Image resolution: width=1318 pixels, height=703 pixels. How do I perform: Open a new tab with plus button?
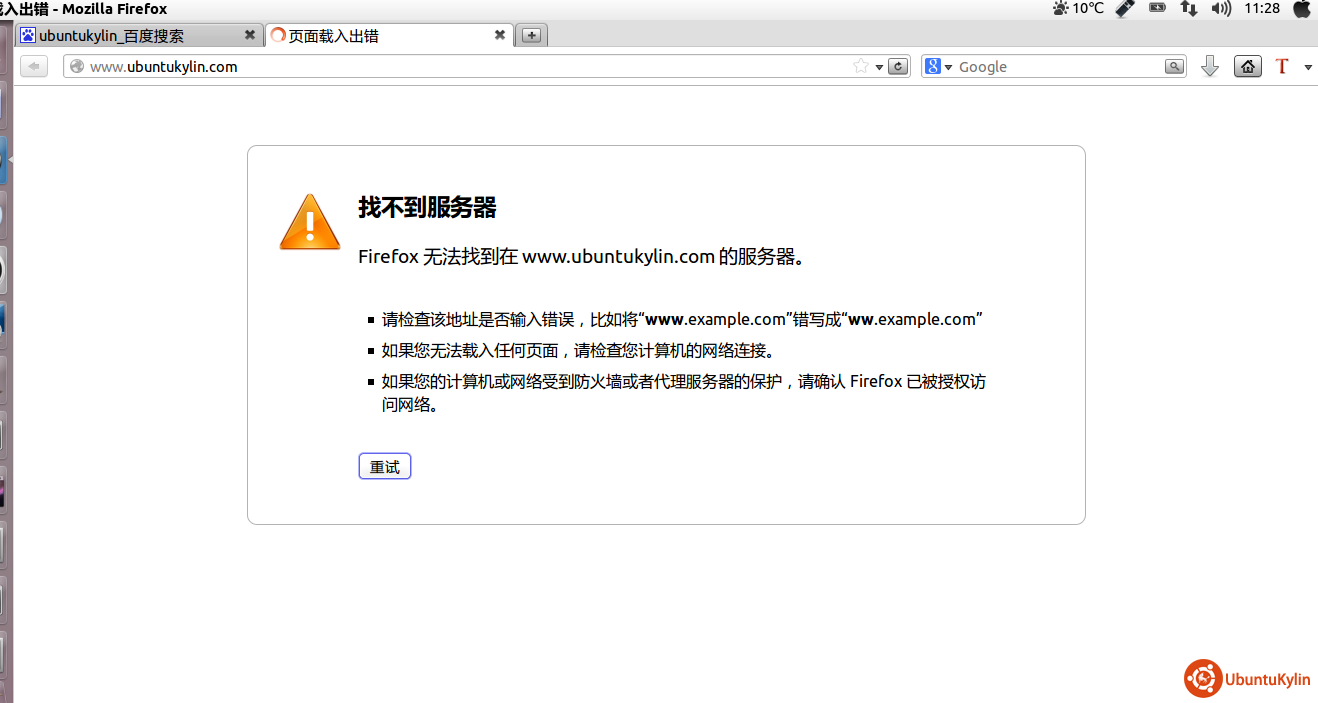(532, 36)
